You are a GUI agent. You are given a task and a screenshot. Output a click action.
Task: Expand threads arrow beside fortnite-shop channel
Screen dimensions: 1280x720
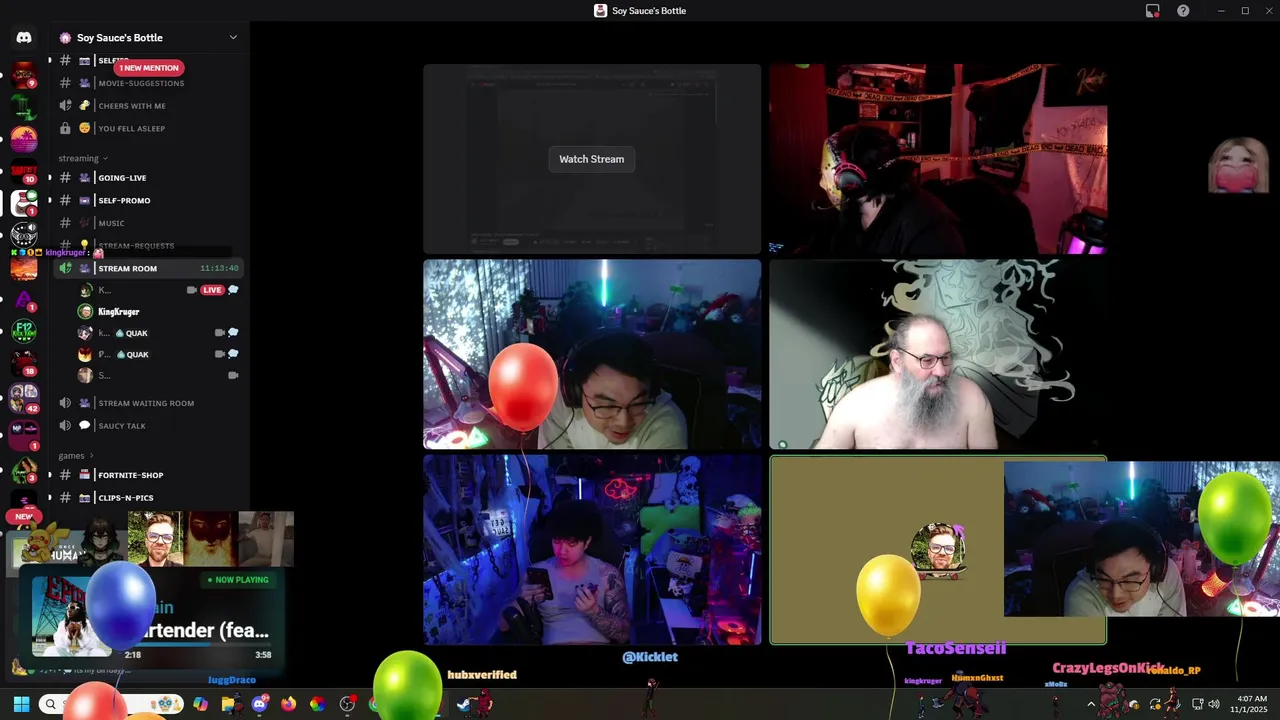pos(50,475)
